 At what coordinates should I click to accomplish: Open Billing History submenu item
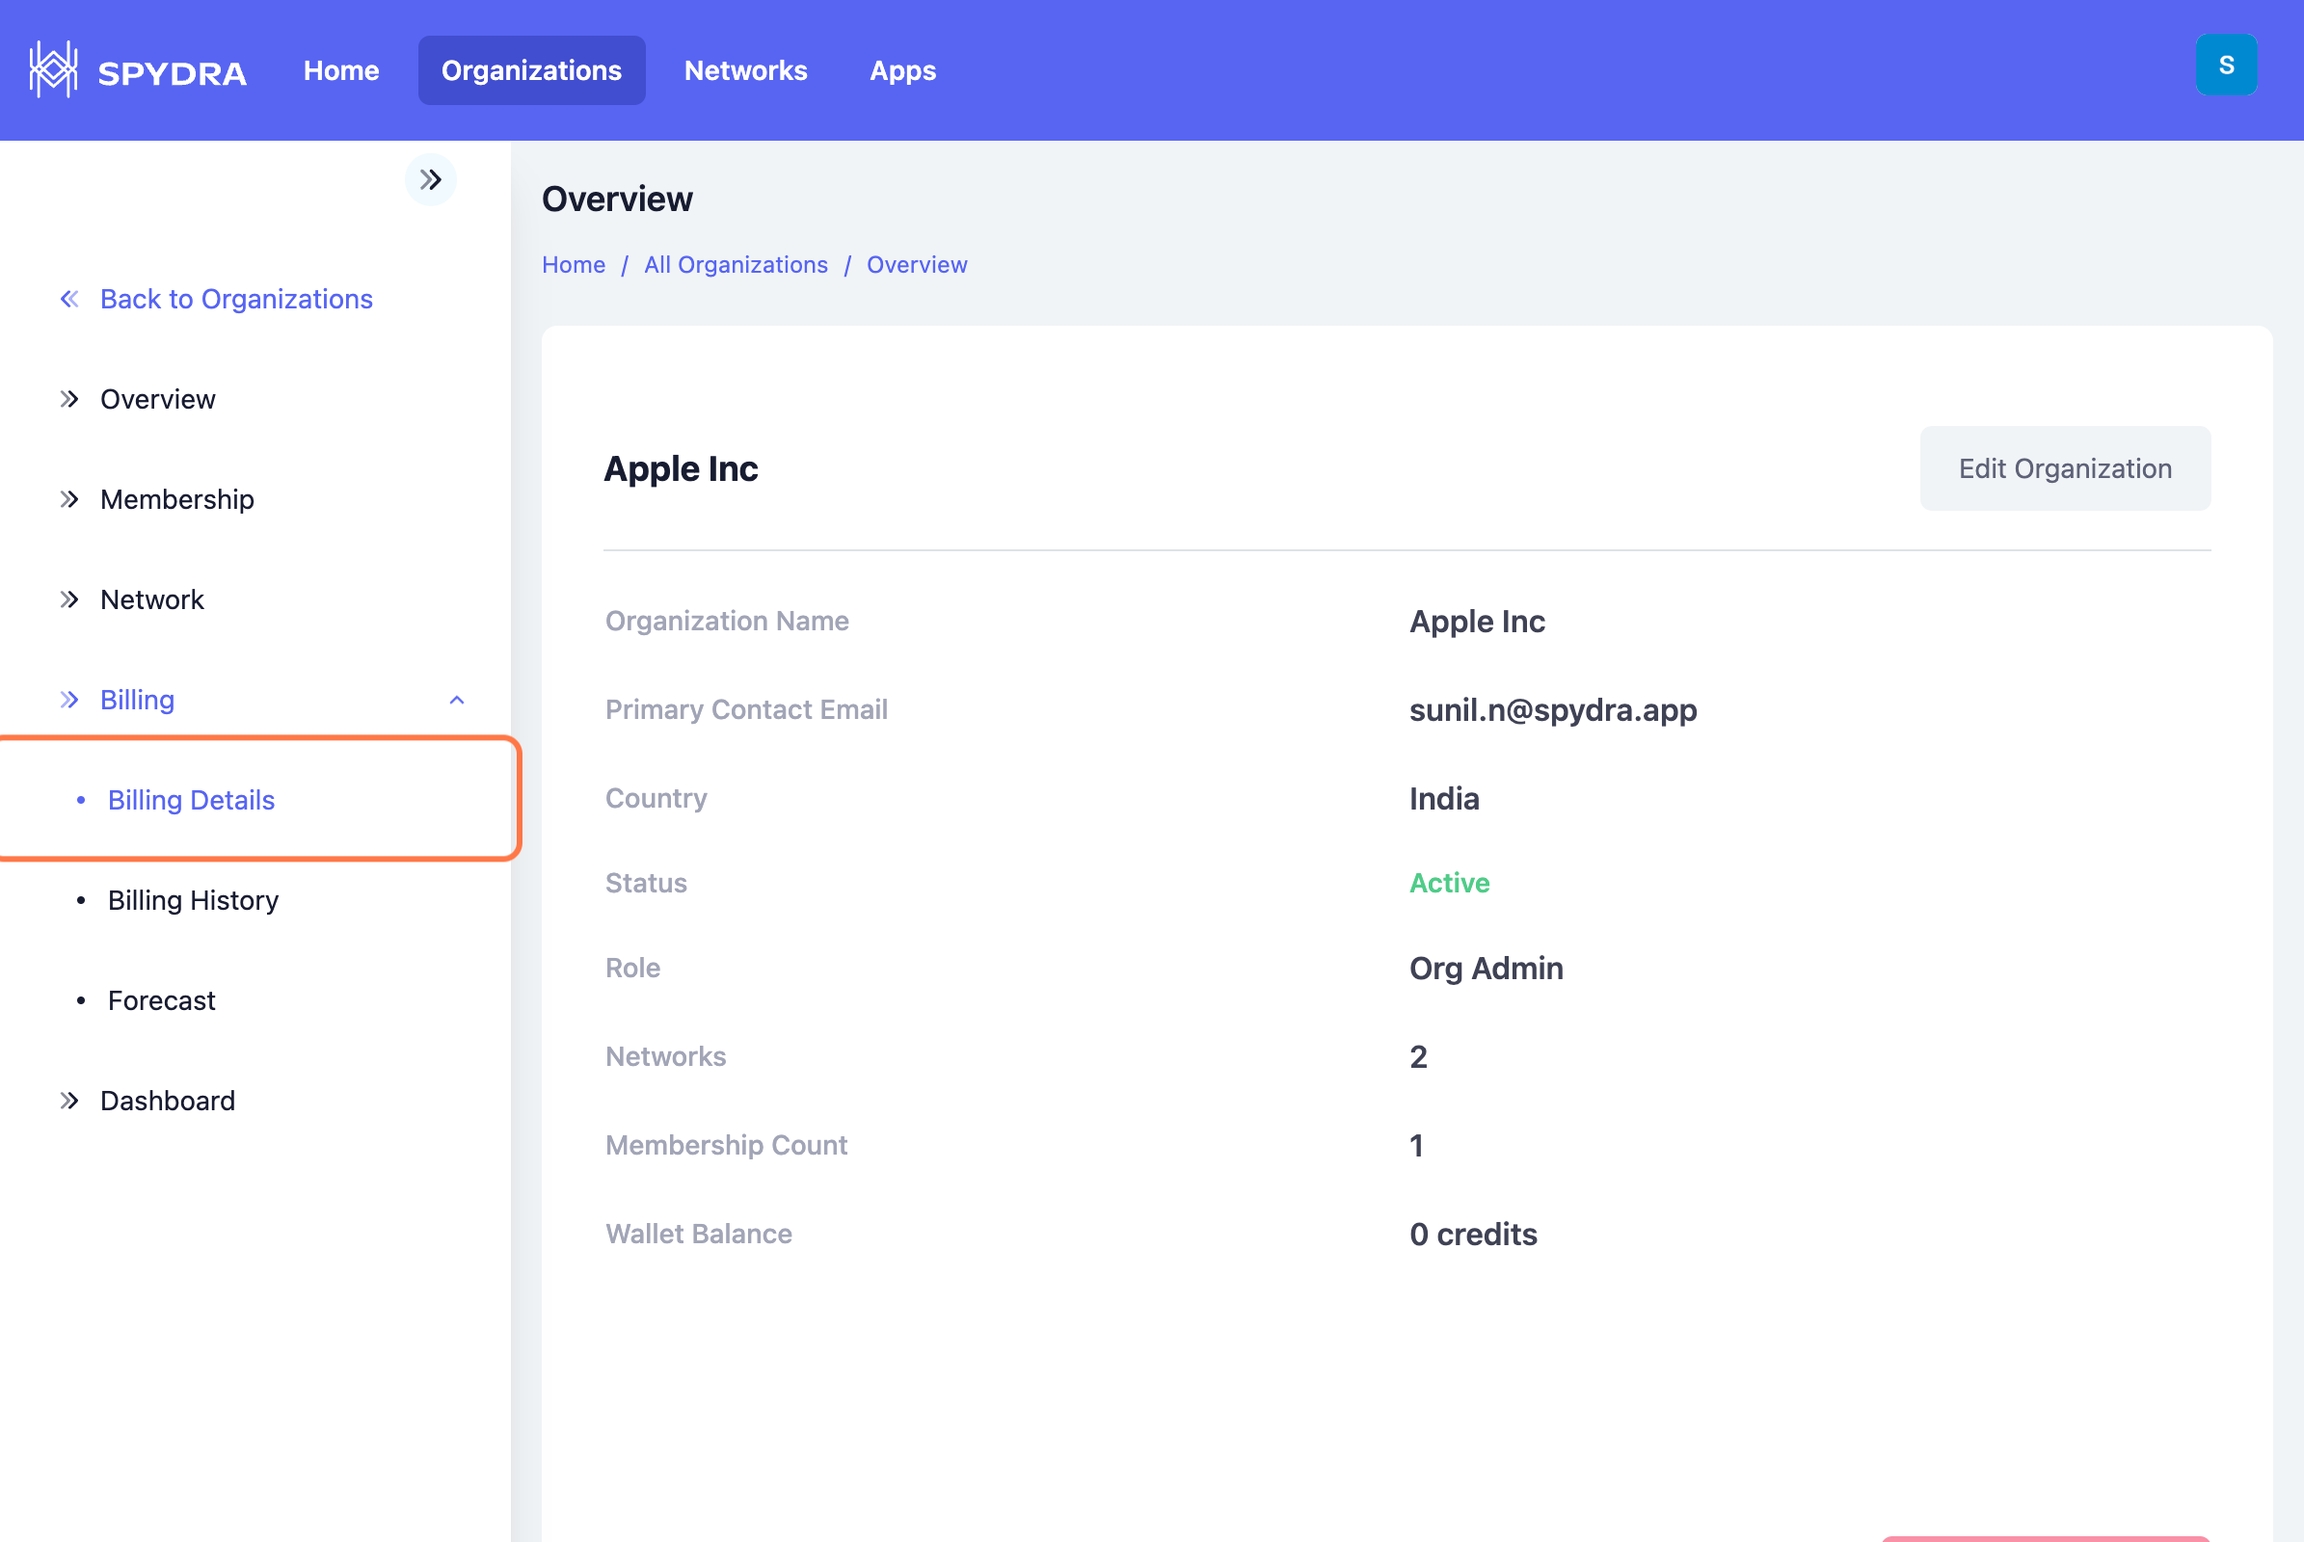tap(193, 900)
